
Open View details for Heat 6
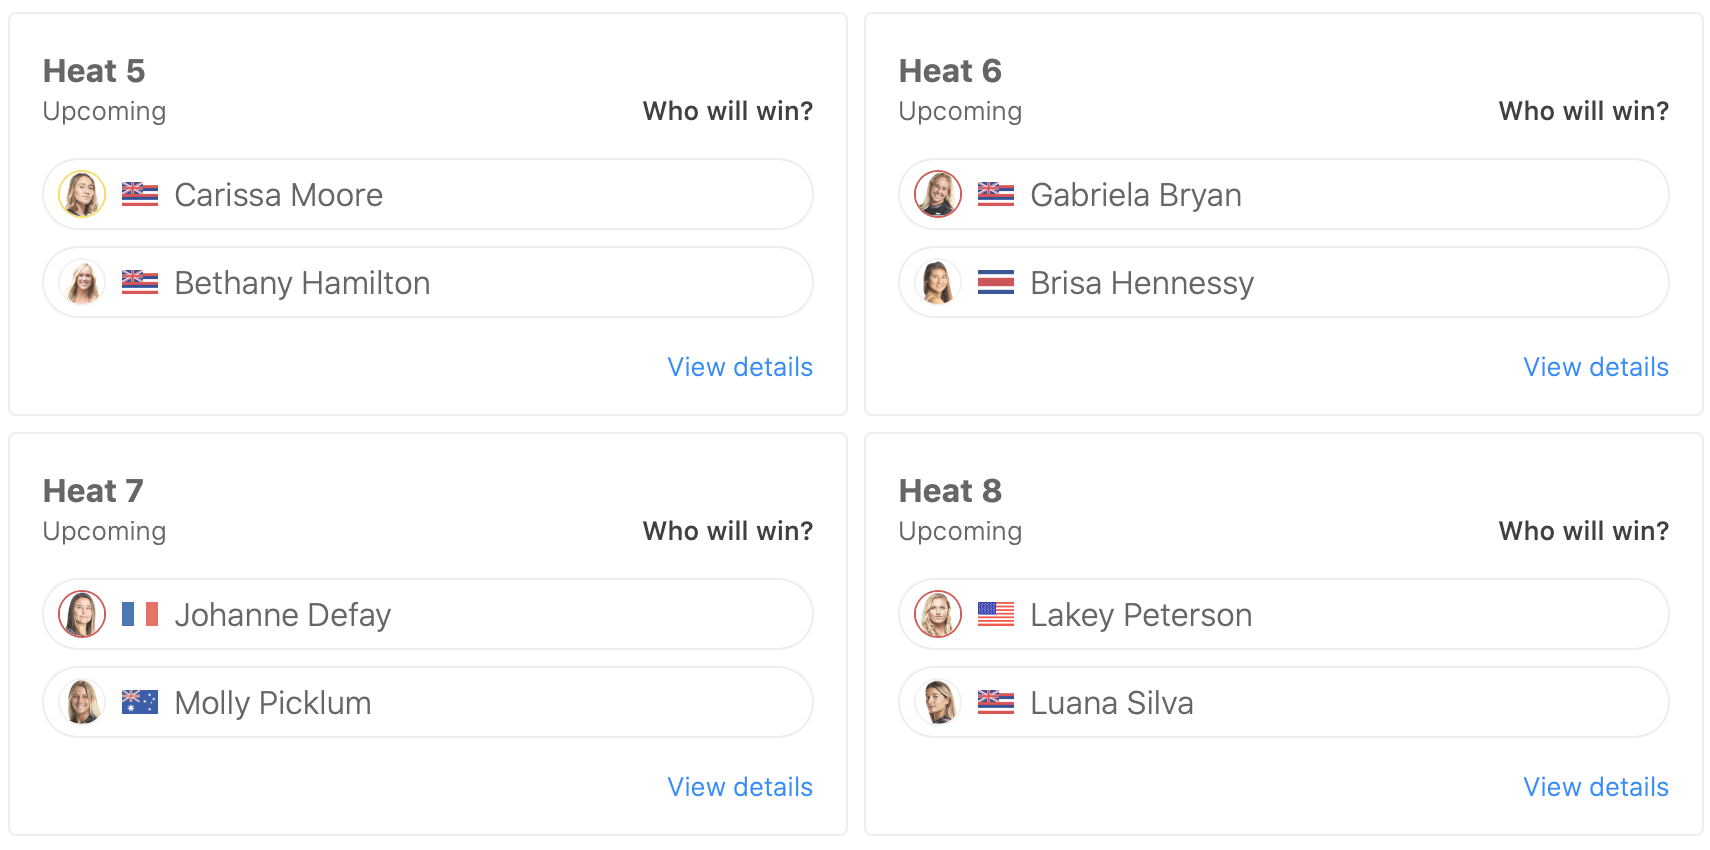click(x=1596, y=367)
